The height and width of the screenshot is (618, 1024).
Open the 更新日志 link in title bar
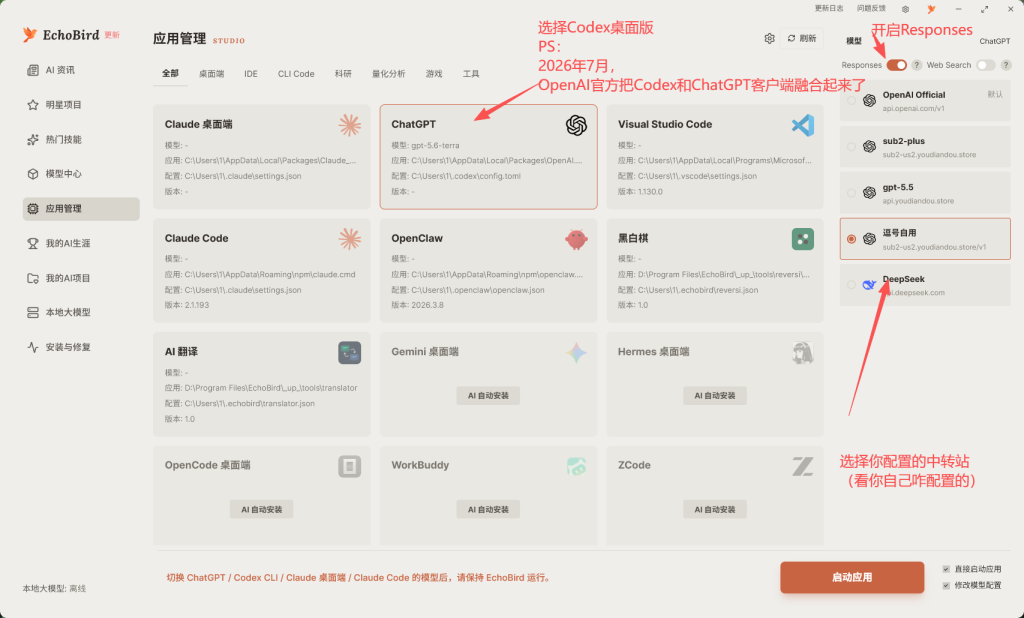(x=829, y=8)
